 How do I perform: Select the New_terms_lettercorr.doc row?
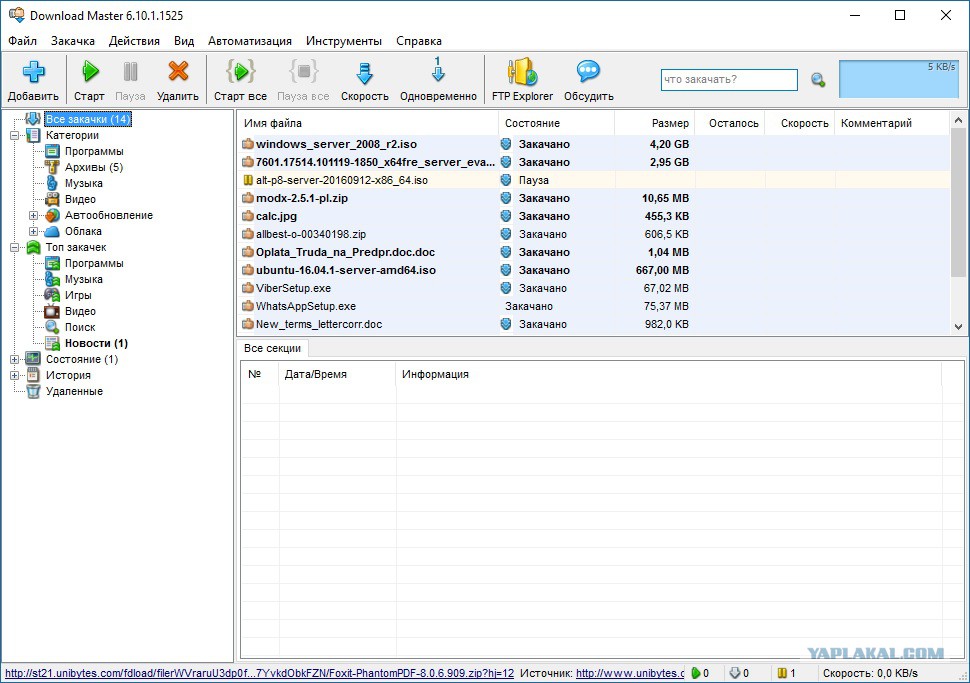coord(594,324)
